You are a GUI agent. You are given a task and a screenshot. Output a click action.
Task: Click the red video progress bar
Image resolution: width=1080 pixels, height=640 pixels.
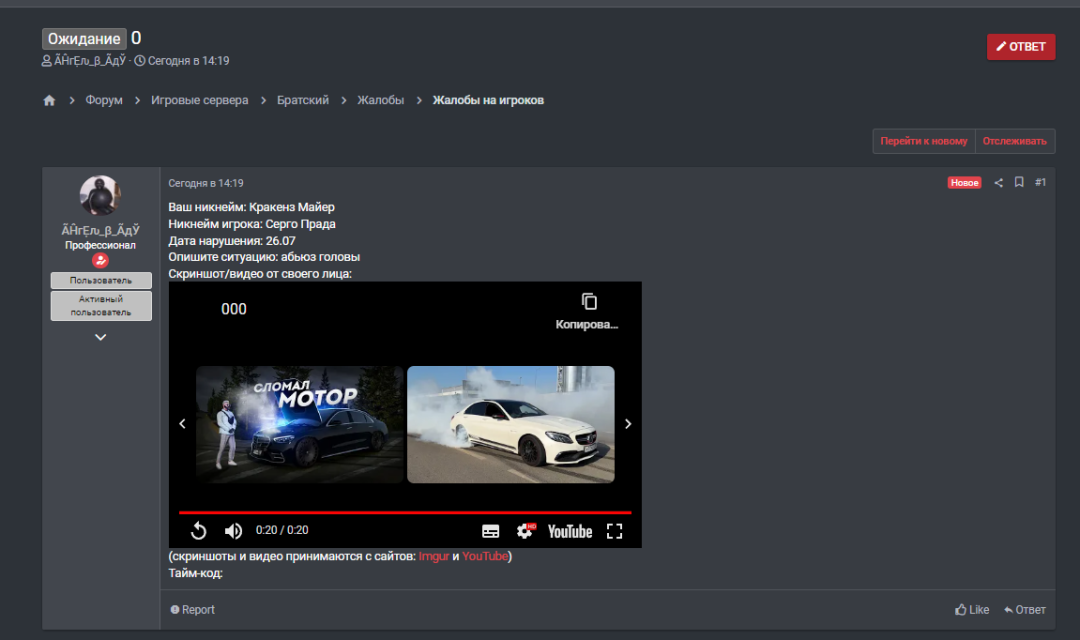tap(405, 513)
